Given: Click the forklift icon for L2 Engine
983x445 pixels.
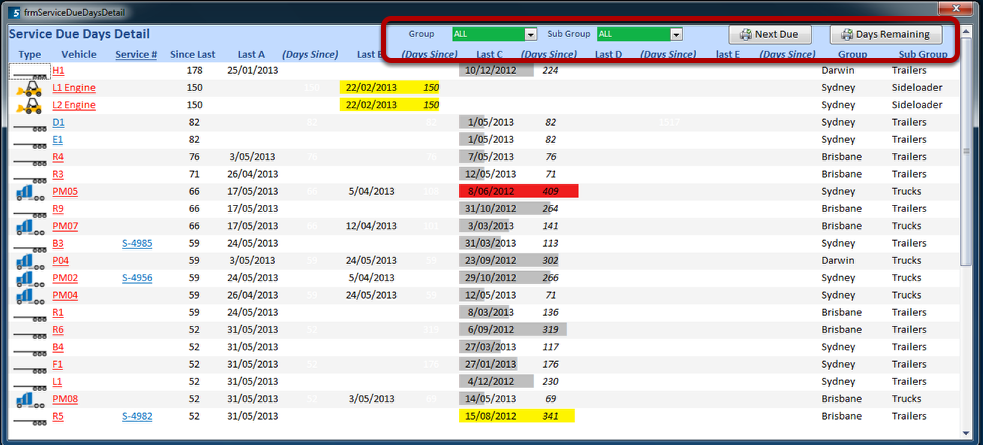Looking at the screenshot, I should pyautogui.click(x=29, y=105).
